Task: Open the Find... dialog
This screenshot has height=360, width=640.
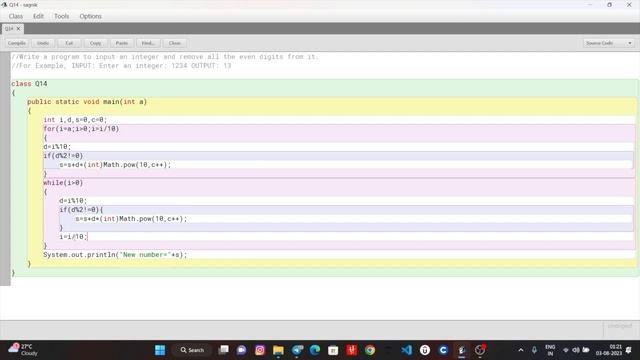Action: (148, 43)
